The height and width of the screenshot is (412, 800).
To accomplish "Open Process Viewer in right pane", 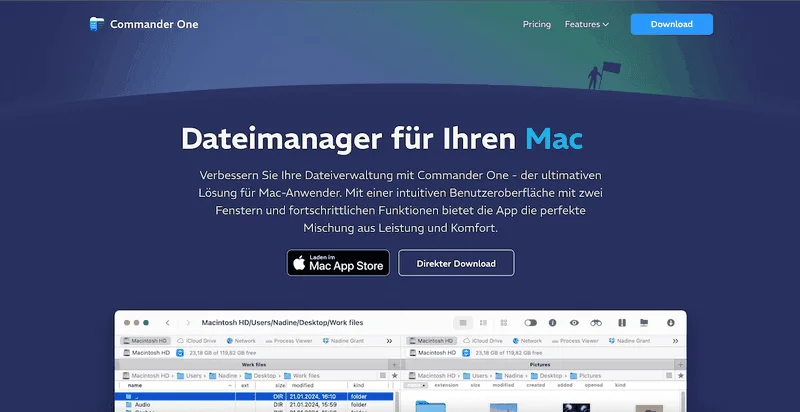I will pyautogui.click(x=575, y=341).
